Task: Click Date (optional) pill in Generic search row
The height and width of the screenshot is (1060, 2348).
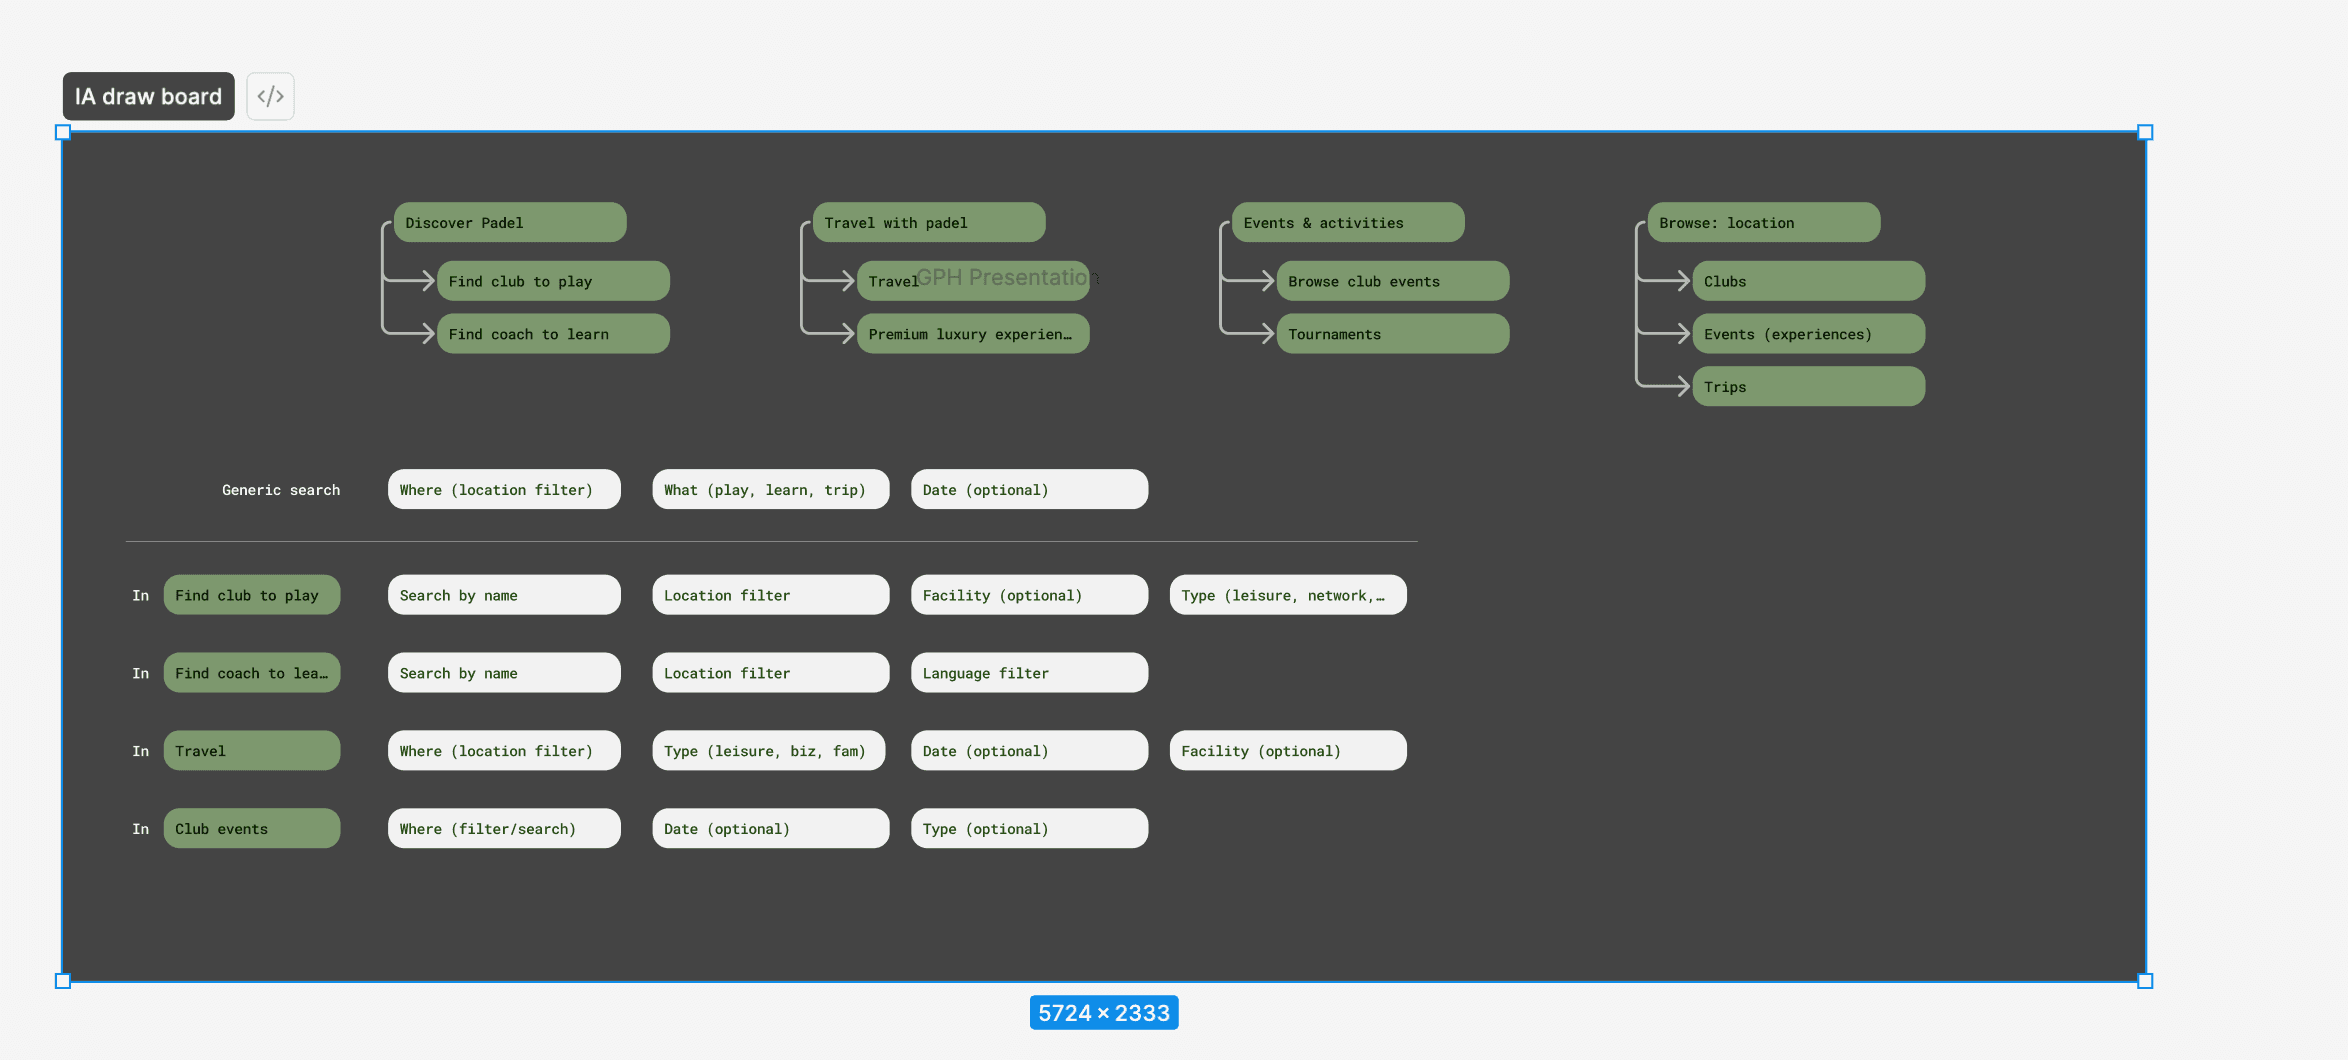Action: click(x=1030, y=489)
